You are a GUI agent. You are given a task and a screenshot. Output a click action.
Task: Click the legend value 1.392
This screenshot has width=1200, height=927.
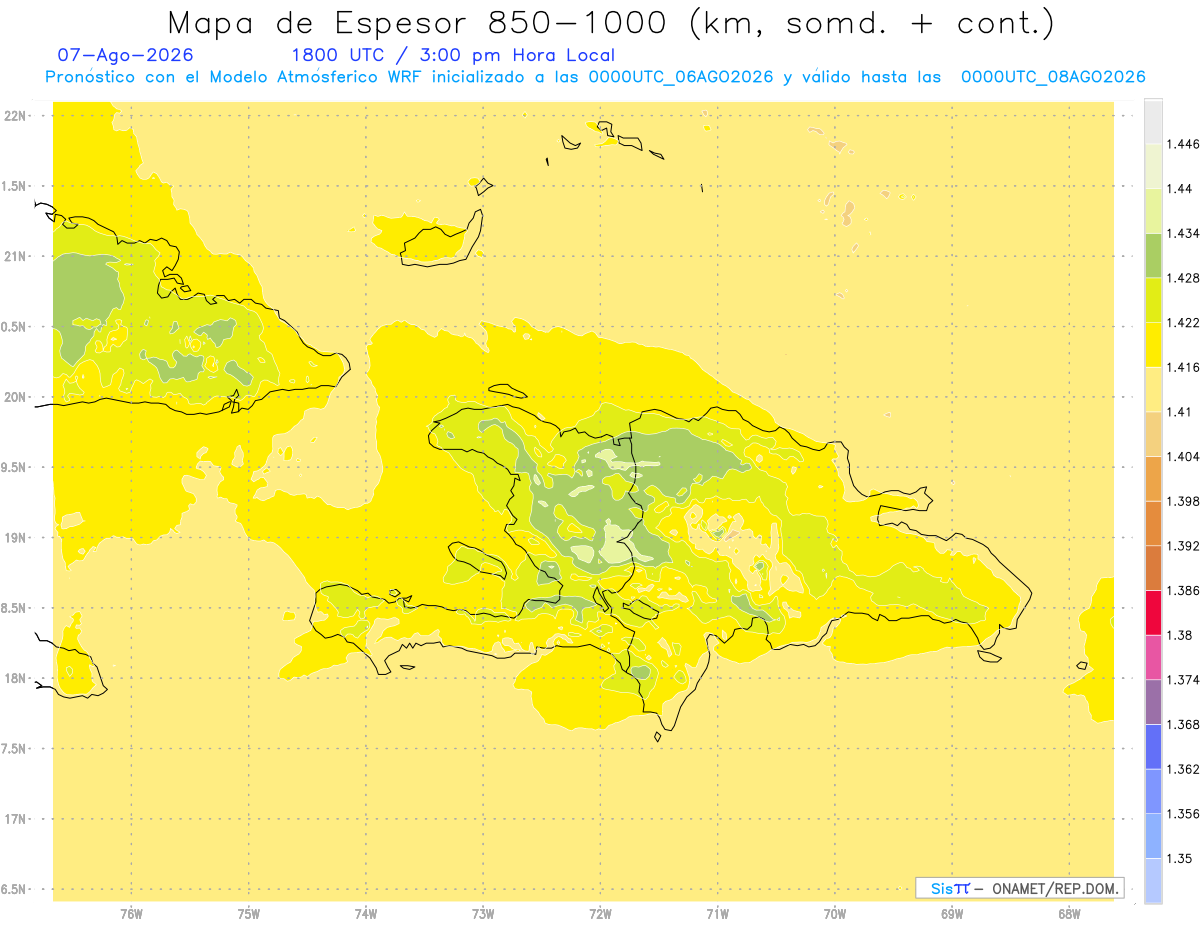click(x=1184, y=546)
